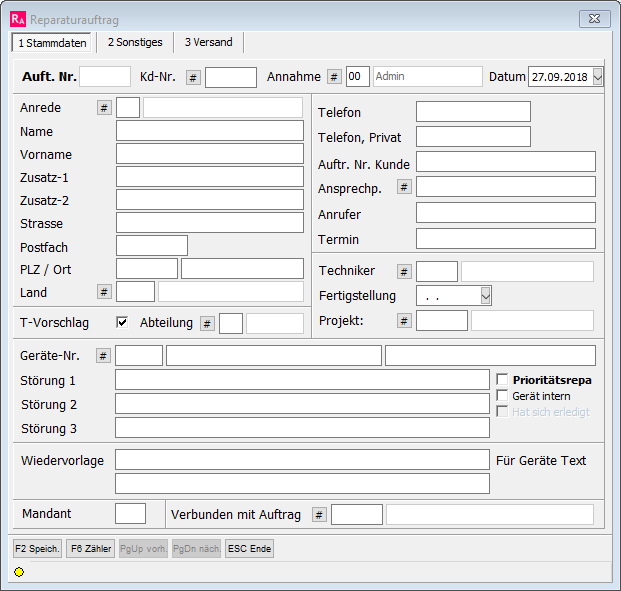The image size is (621, 591).
Task: Click the # button beside Ansprechp.
Action: pyautogui.click(x=404, y=187)
